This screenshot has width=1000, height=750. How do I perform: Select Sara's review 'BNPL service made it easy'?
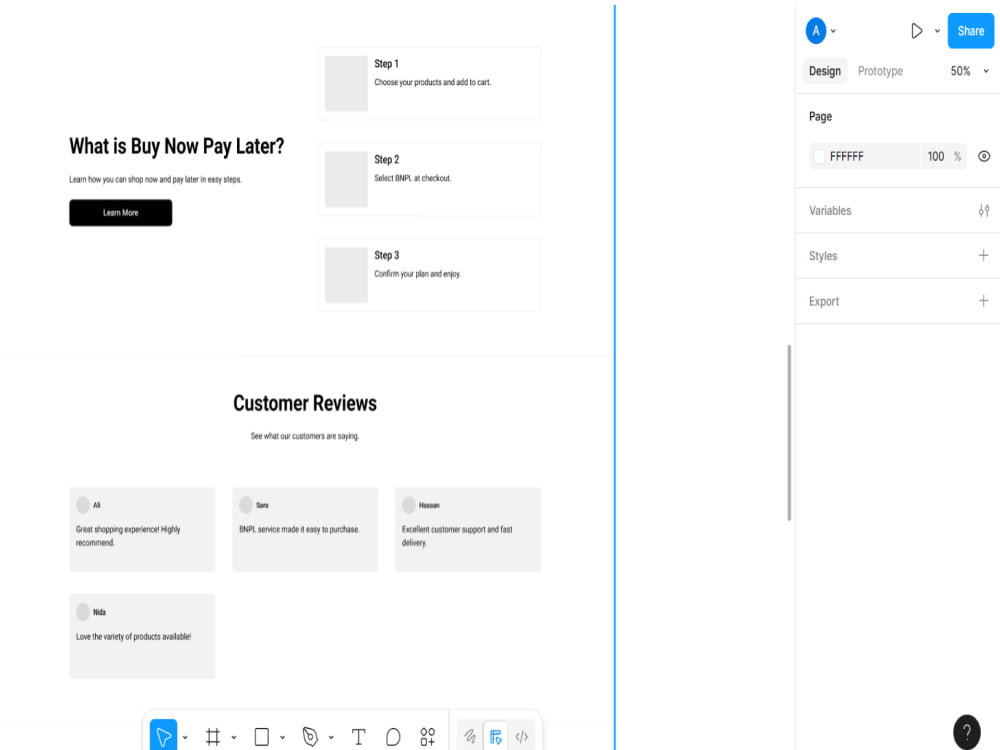[x=299, y=529]
